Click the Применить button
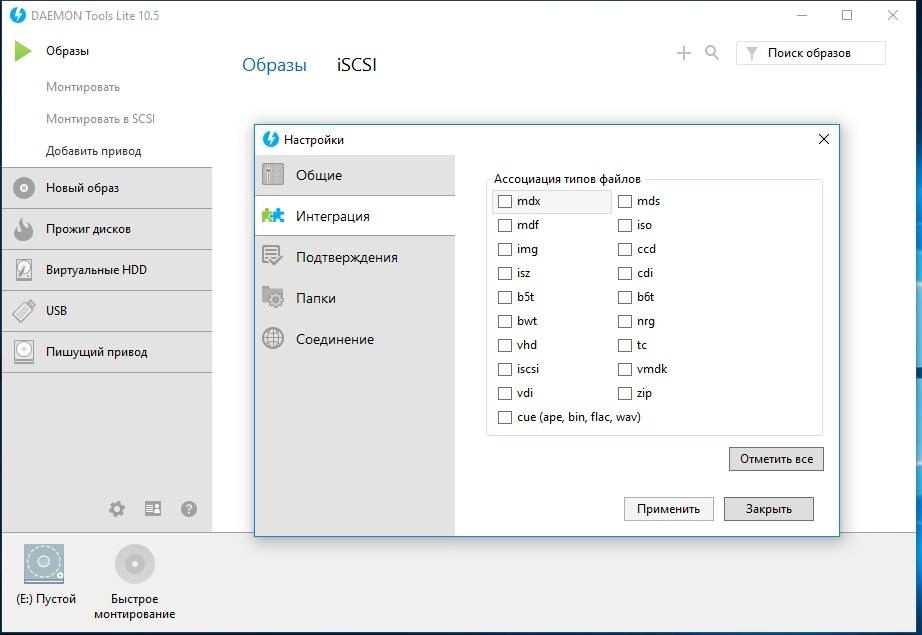Image resolution: width=922 pixels, height=635 pixels. 669,509
